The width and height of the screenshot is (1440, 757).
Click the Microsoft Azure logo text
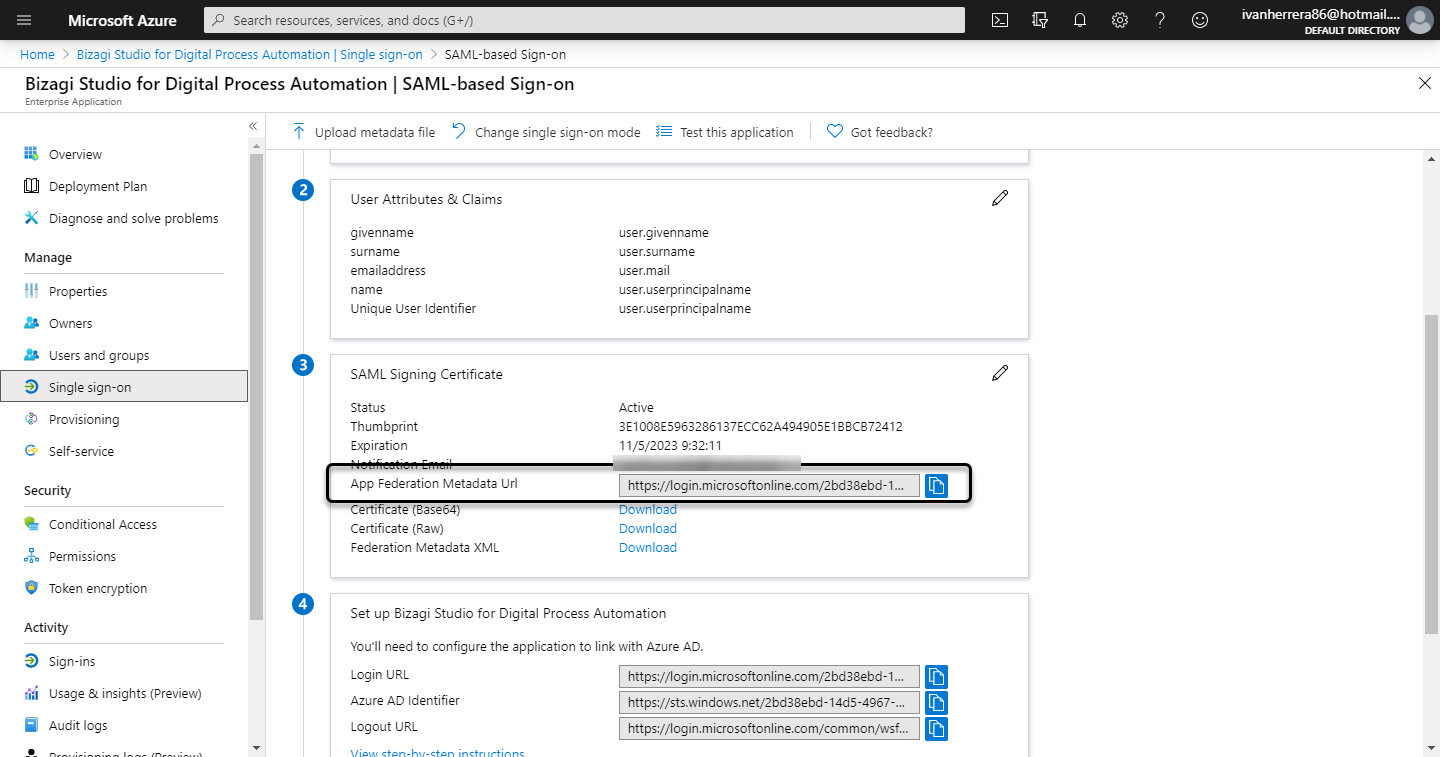122,20
